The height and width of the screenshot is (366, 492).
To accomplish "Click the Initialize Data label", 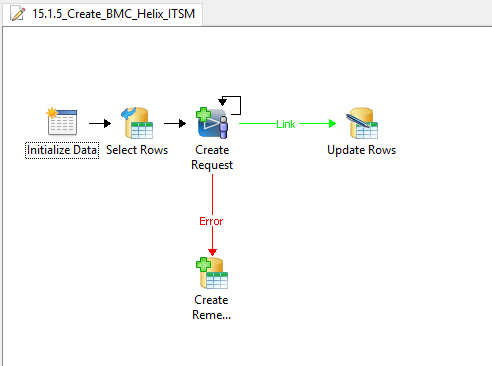I will (62, 150).
